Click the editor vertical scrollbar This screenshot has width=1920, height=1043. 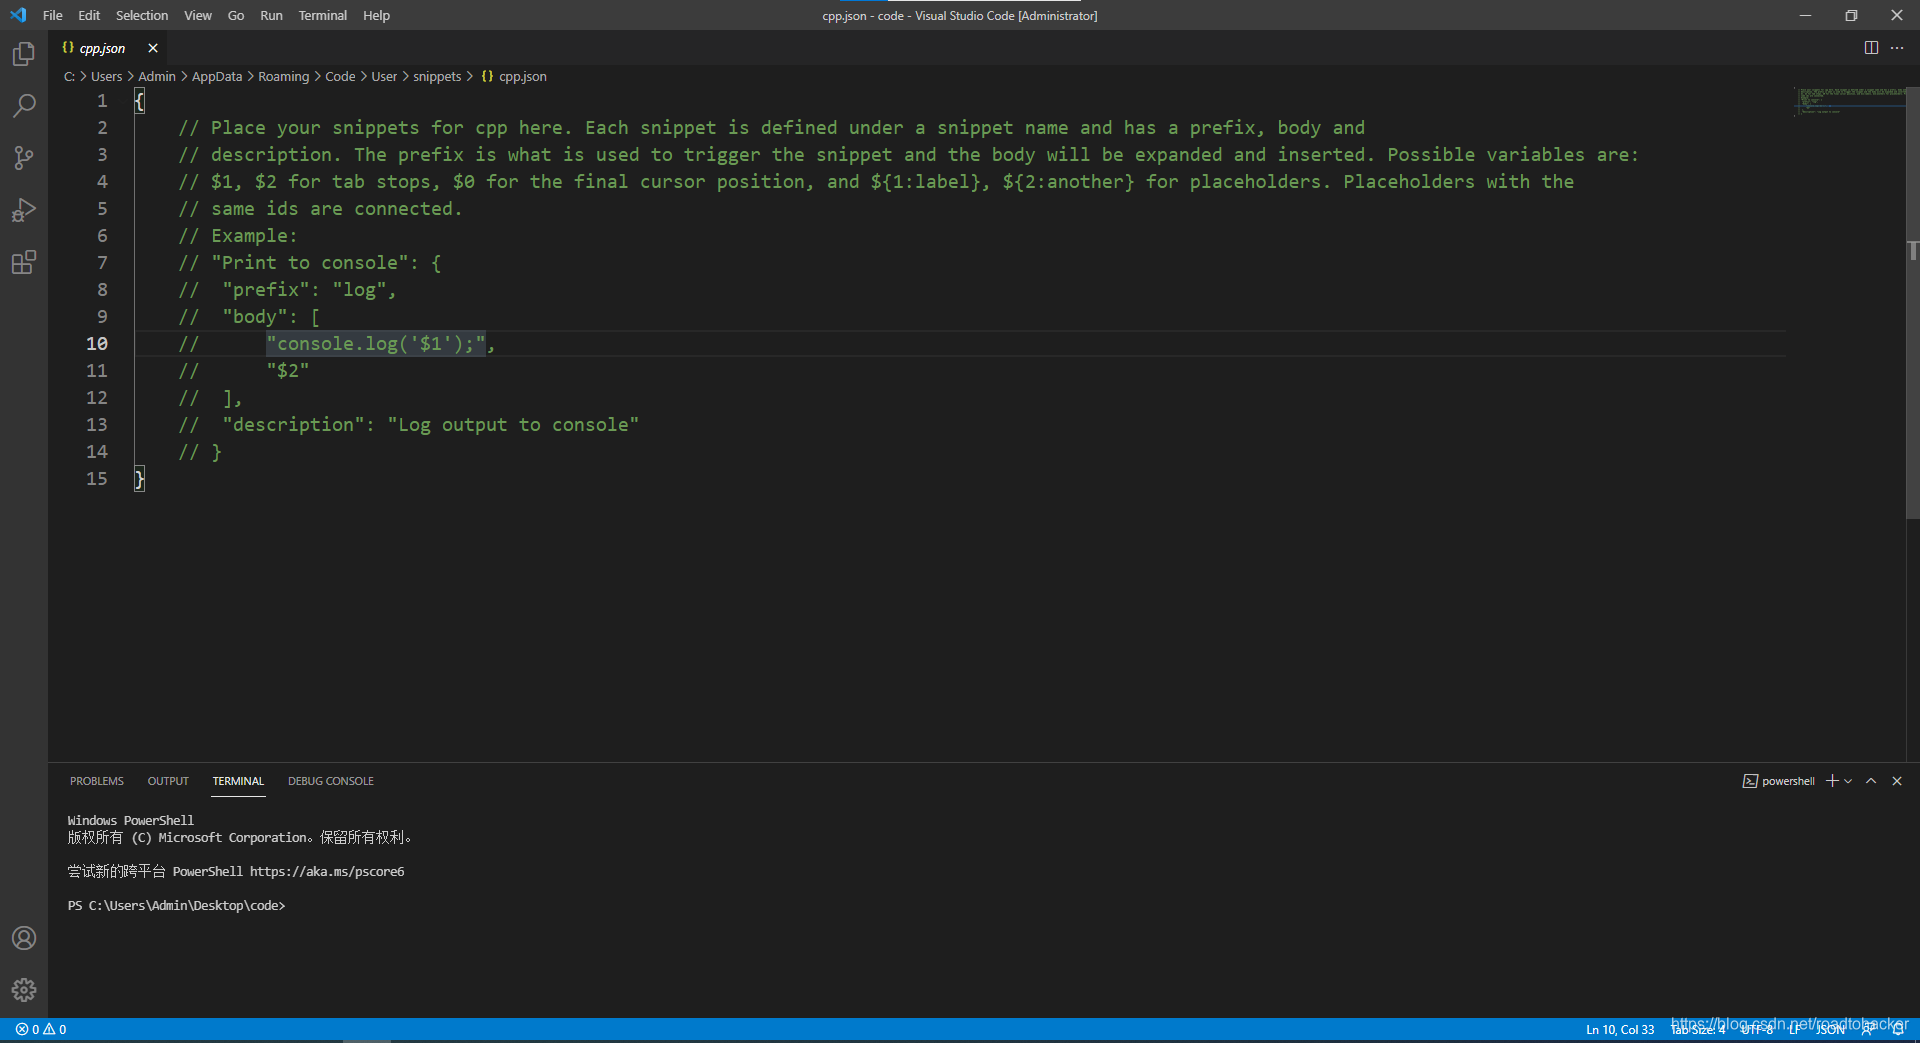[1912, 304]
